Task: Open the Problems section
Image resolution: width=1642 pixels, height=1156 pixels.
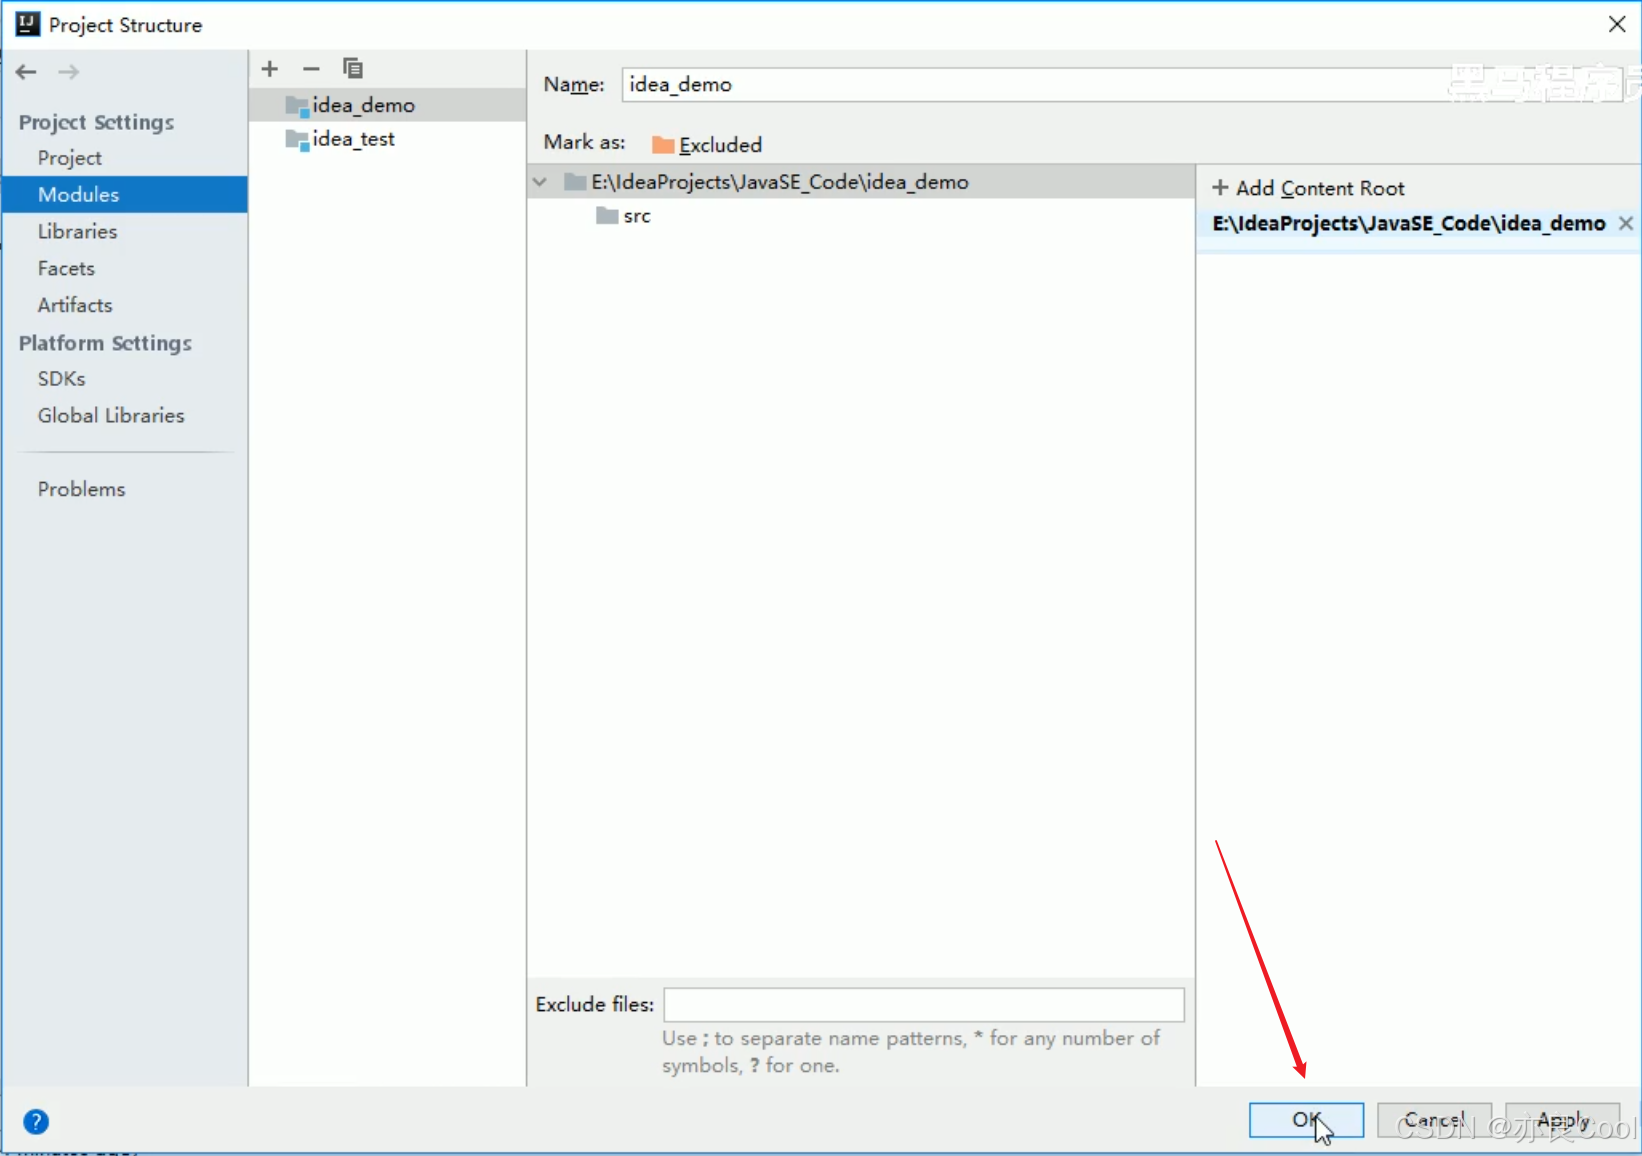Action: click(x=81, y=489)
